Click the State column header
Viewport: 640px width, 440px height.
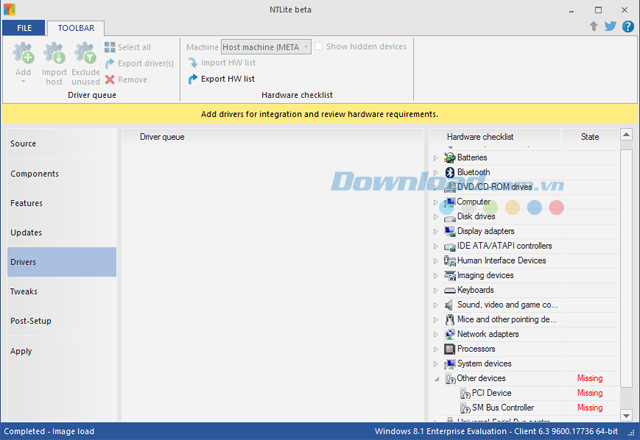click(590, 136)
